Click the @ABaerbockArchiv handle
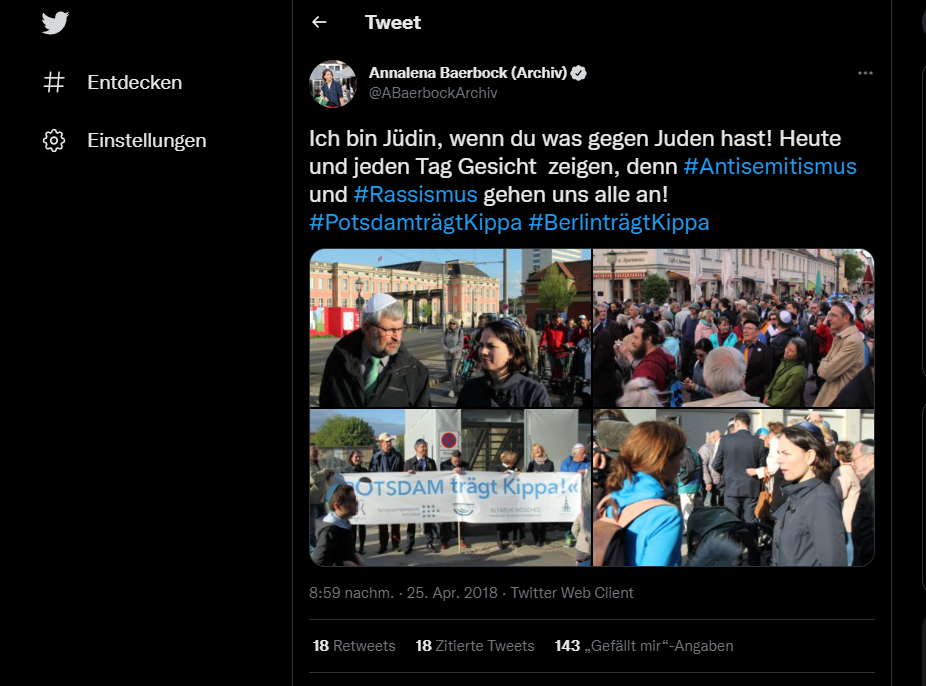 [433, 93]
